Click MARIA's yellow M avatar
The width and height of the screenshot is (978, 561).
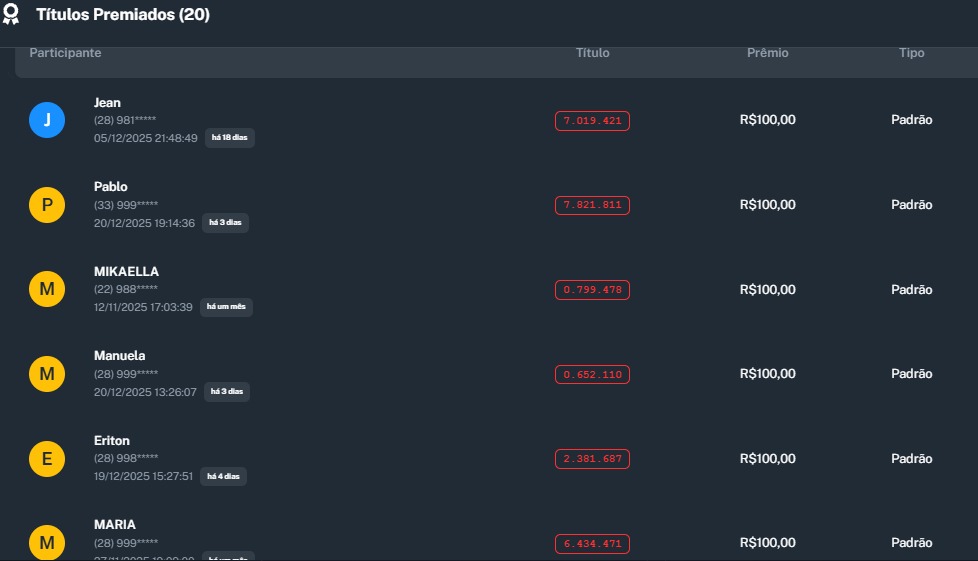(47, 543)
